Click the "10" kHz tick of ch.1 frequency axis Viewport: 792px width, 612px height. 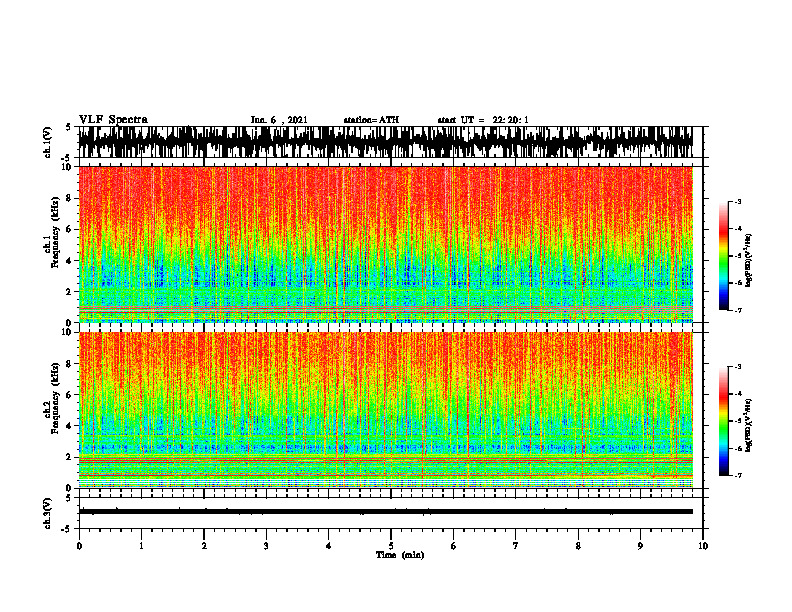coord(68,167)
